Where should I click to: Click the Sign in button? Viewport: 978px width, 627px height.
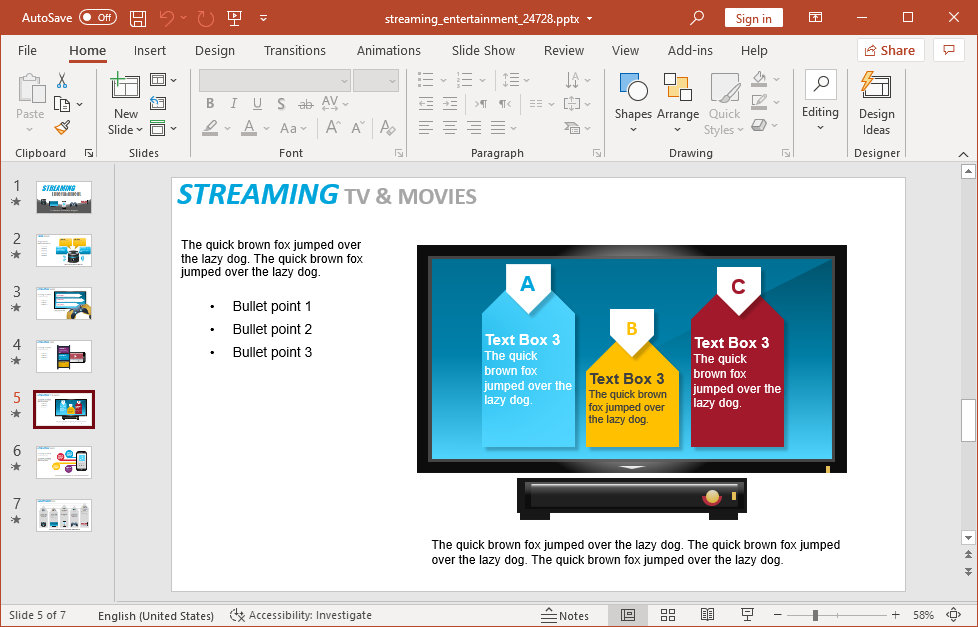[x=753, y=18]
